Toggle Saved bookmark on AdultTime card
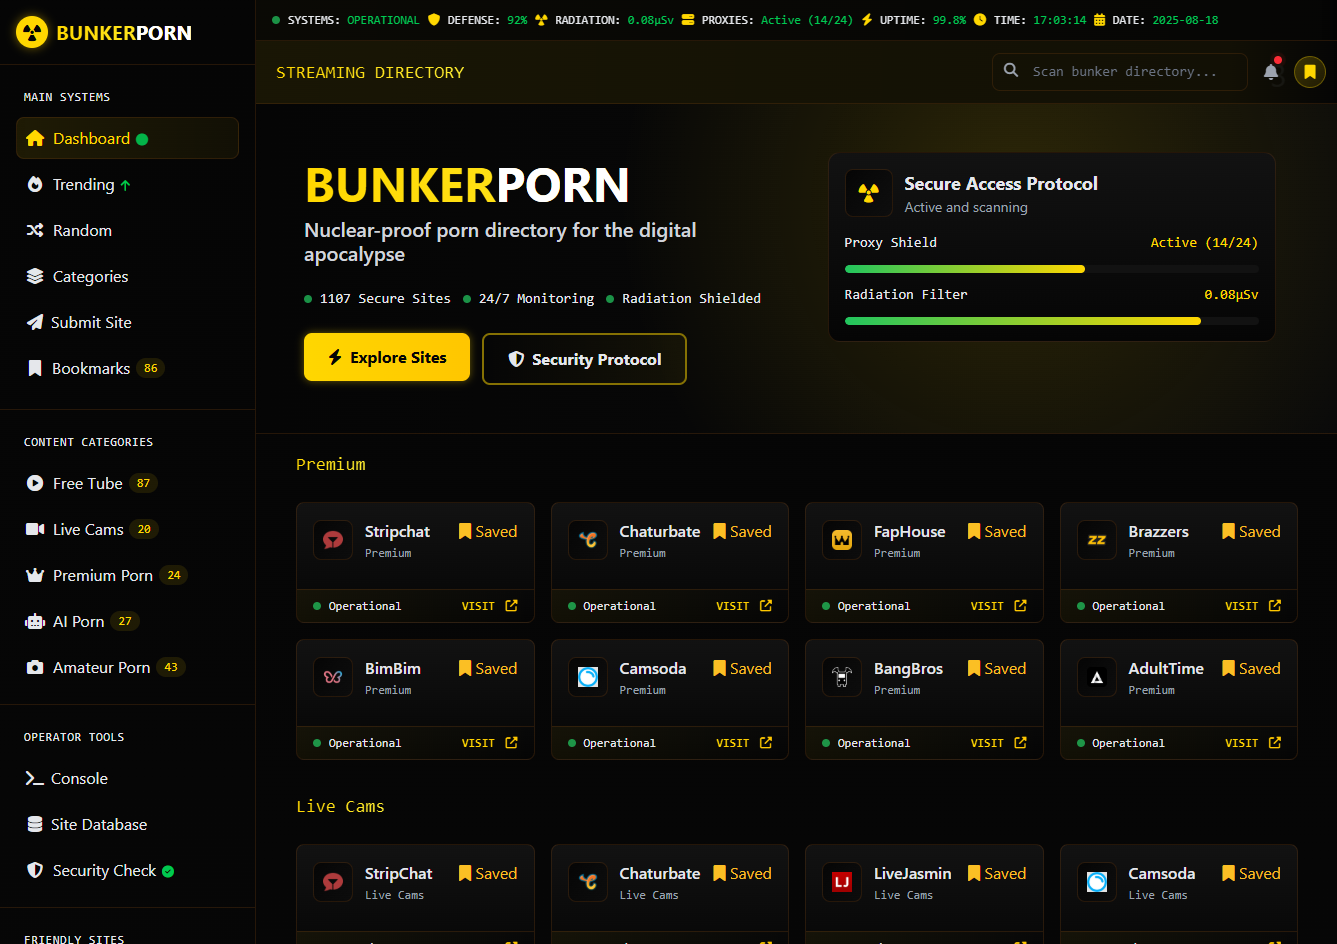This screenshot has width=1337, height=944. tap(1251, 669)
